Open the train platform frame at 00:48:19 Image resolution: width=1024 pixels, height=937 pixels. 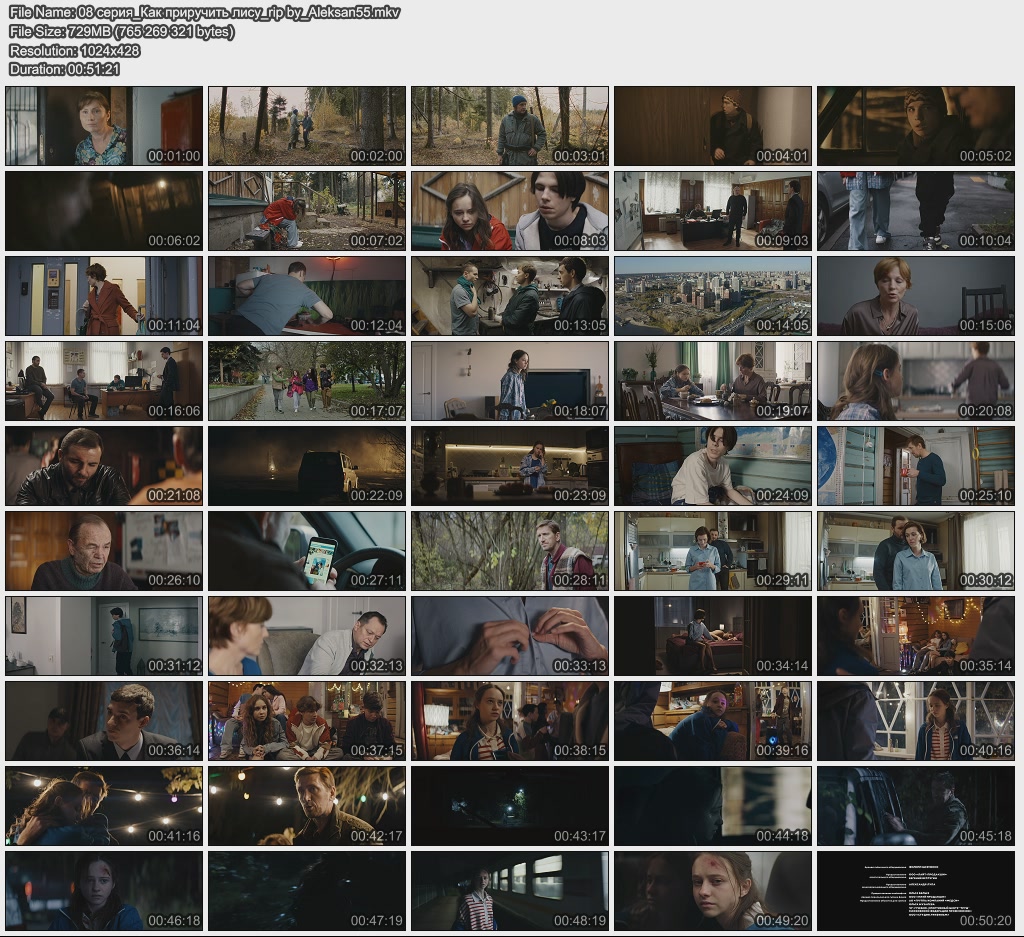pos(509,891)
